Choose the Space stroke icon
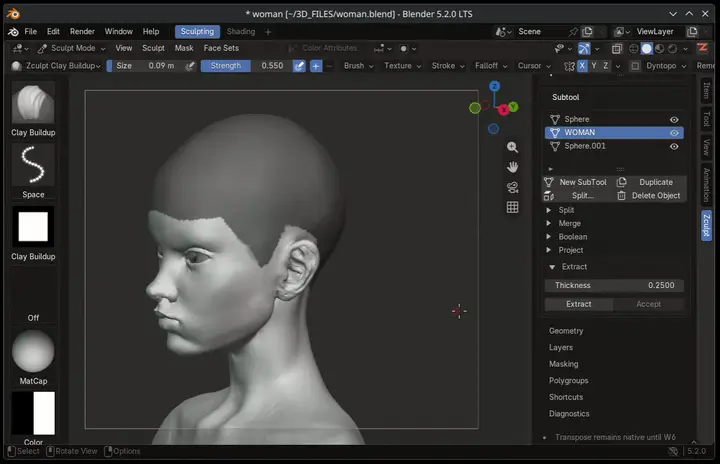Viewport: 720px width, 464px height. (x=33, y=165)
